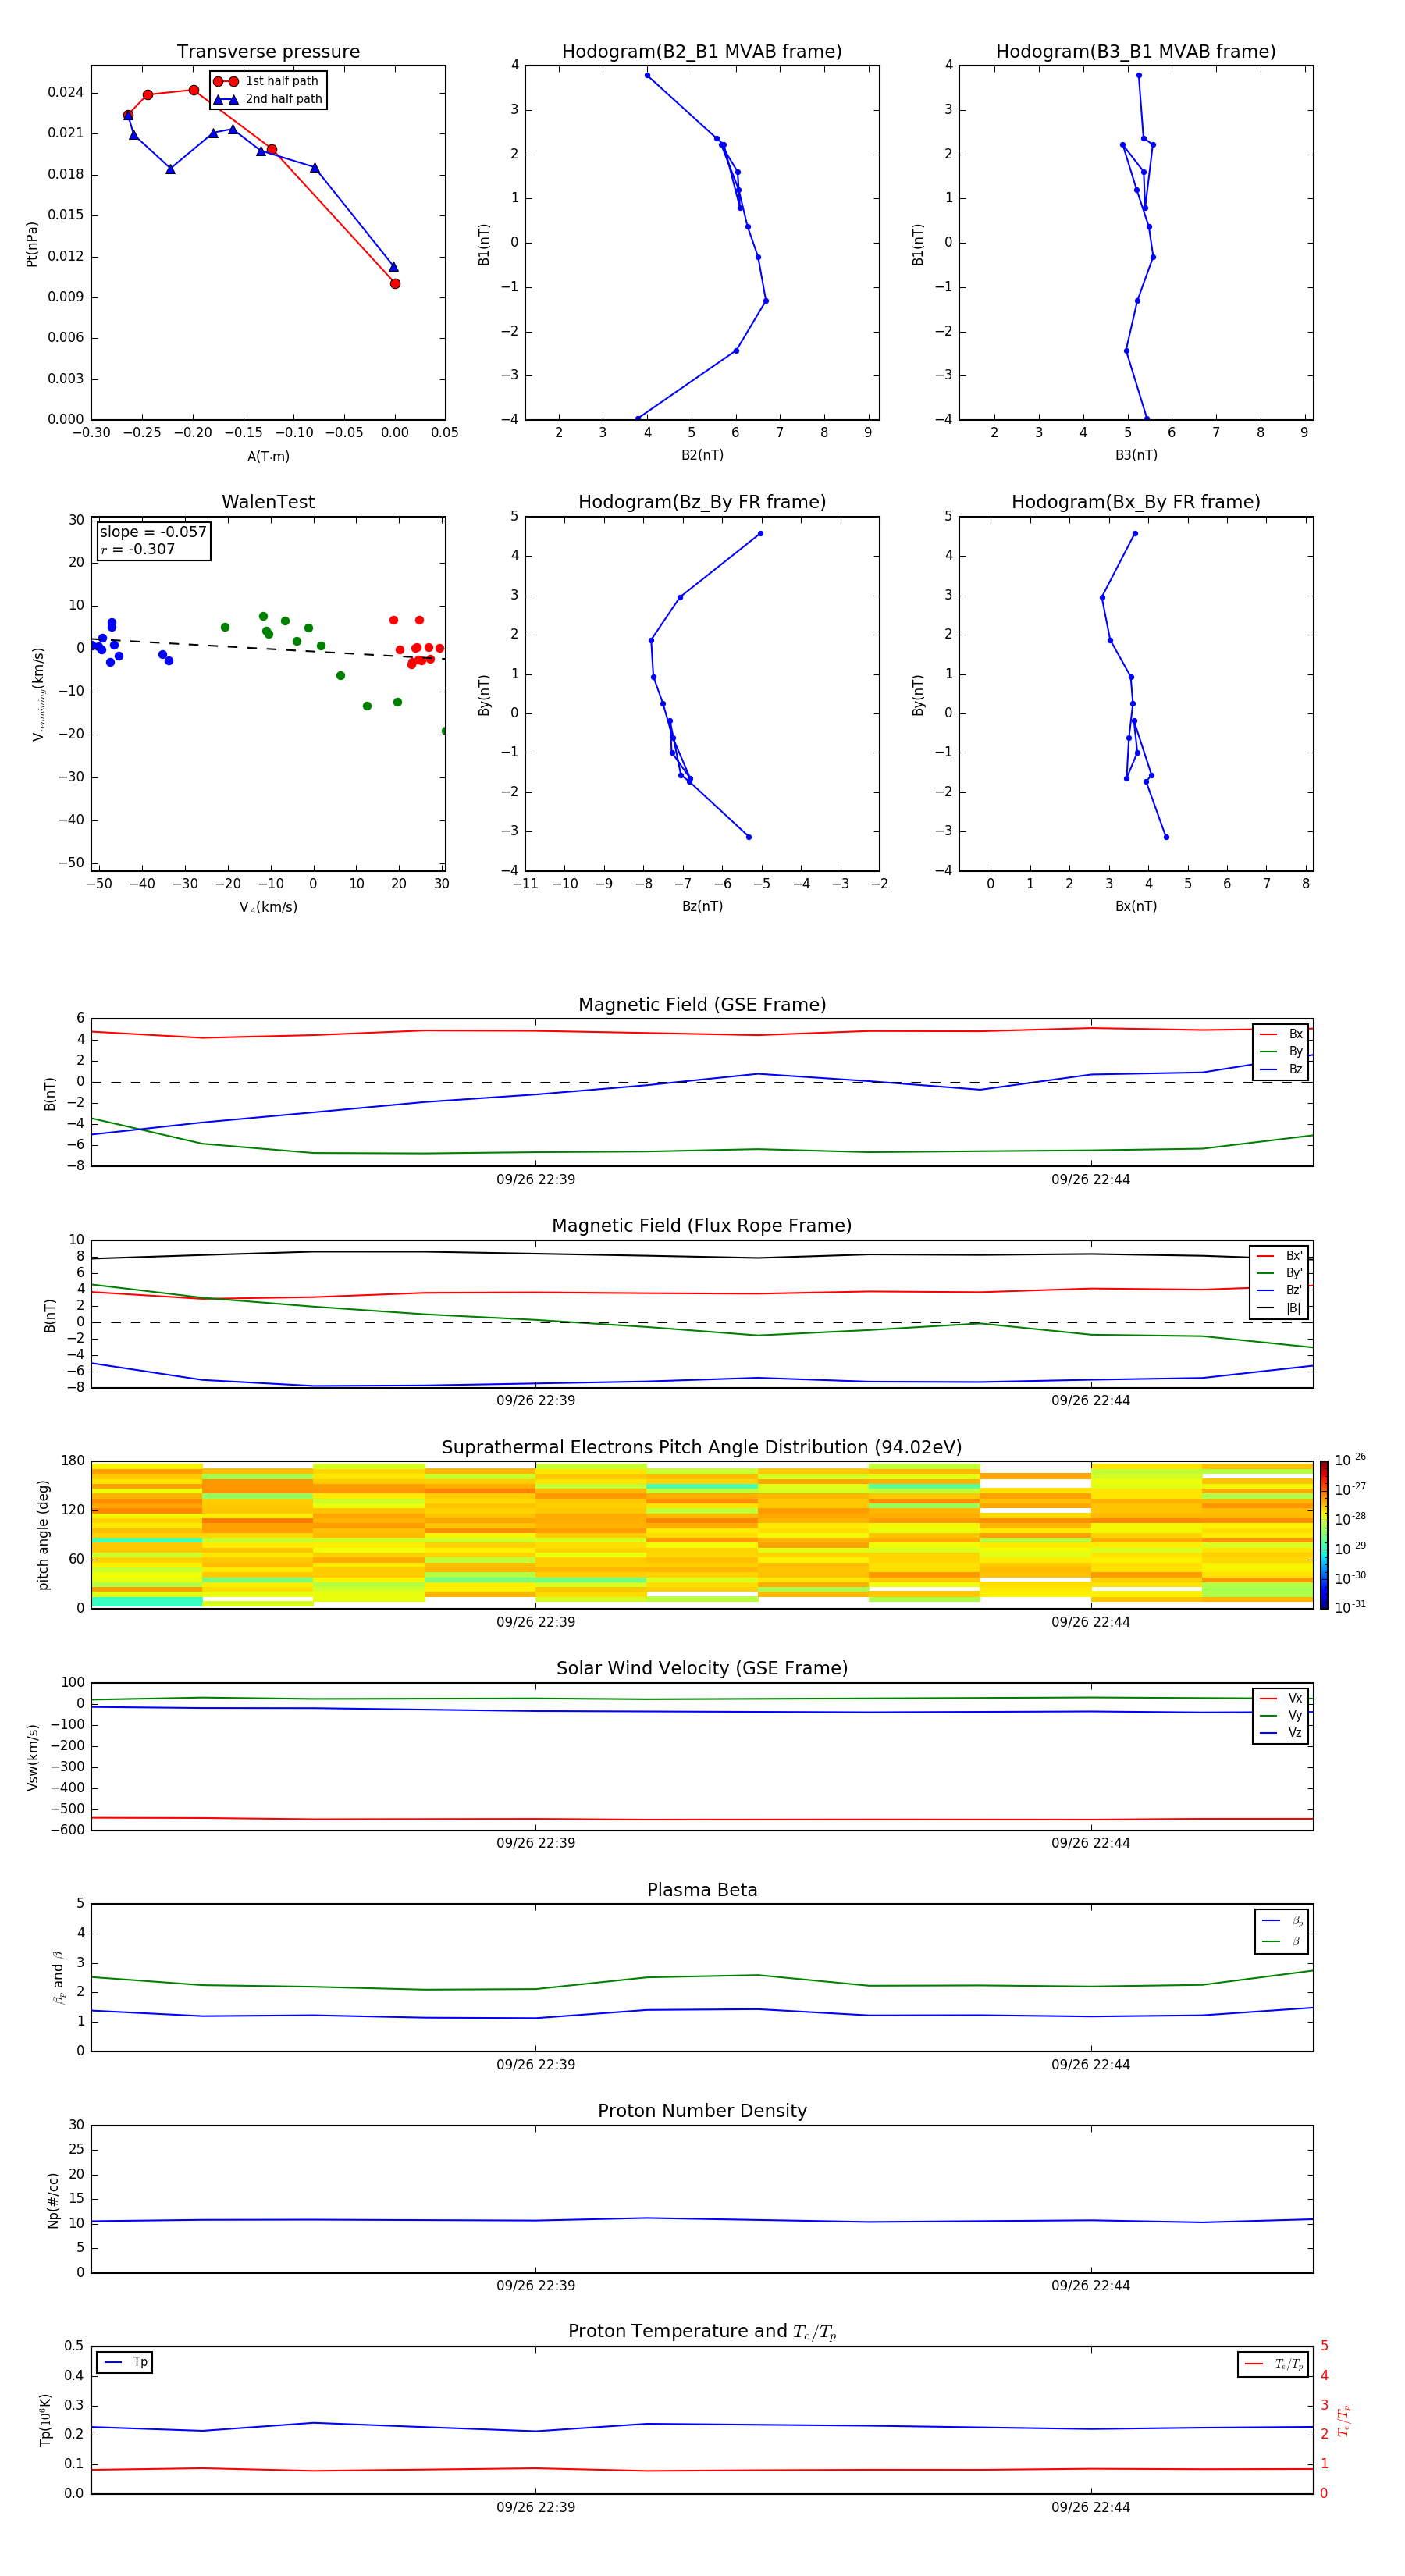
Task: Click the Bz' legend entry in Flux Rope plot
Action: pyautogui.click(x=1279, y=1291)
